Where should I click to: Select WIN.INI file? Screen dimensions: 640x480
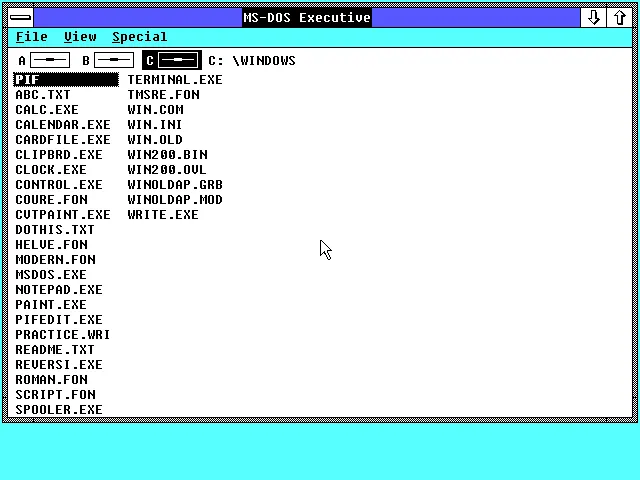pos(154,124)
